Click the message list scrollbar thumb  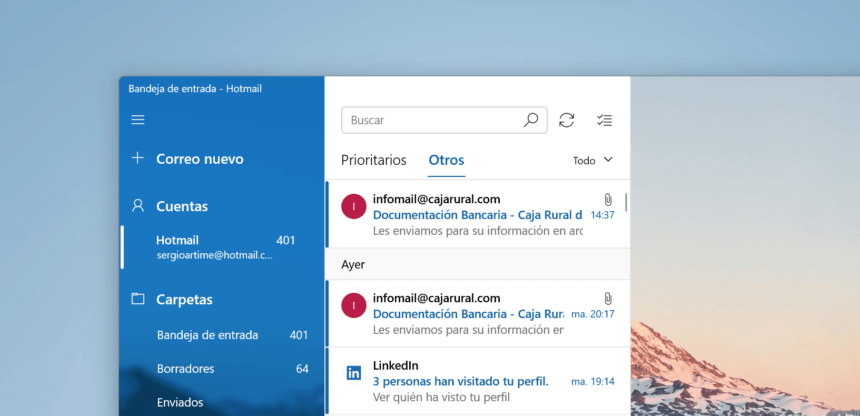point(626,202)
